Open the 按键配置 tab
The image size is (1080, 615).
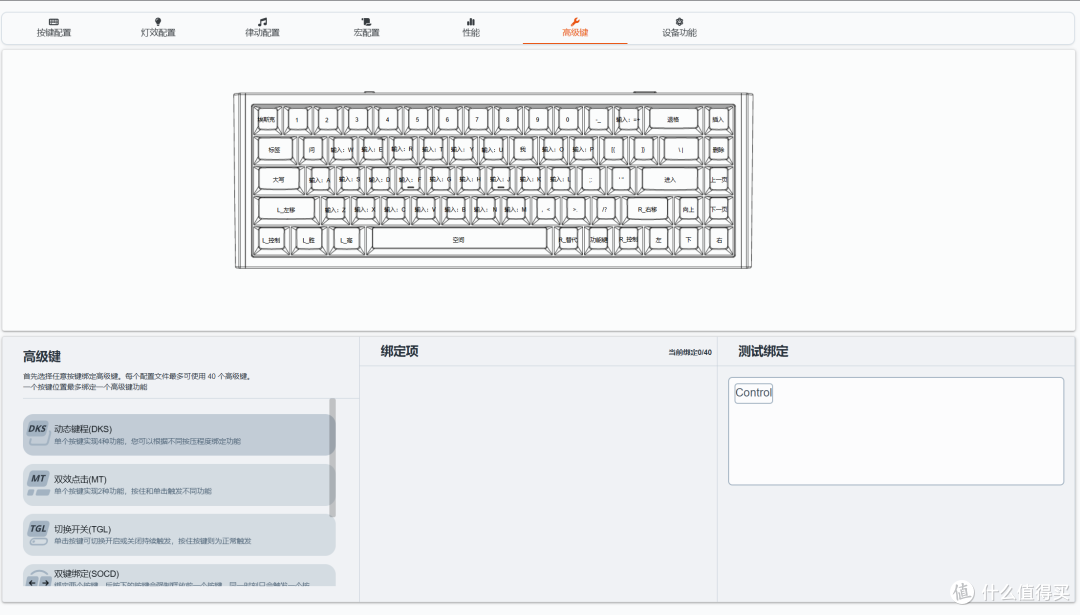coord(54,28)
